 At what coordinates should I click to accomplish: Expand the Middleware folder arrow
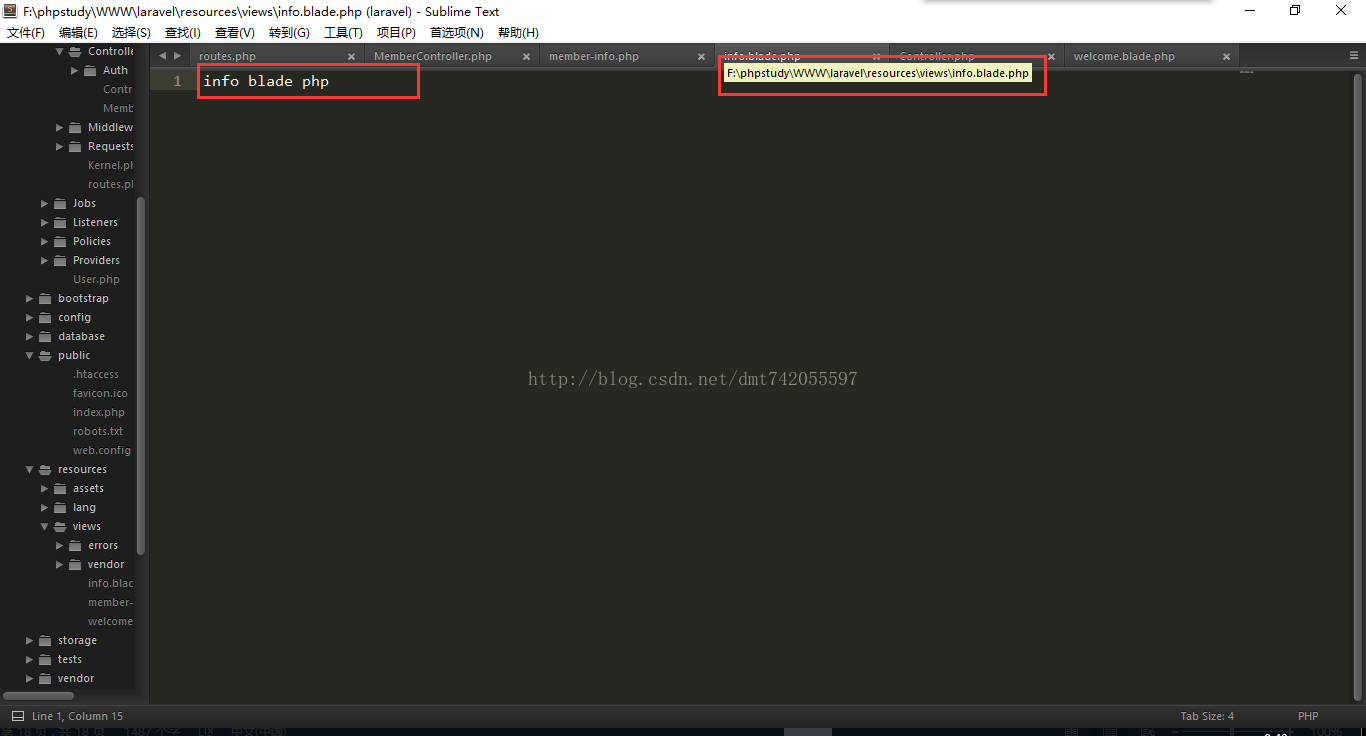click(x=60, y=128)
